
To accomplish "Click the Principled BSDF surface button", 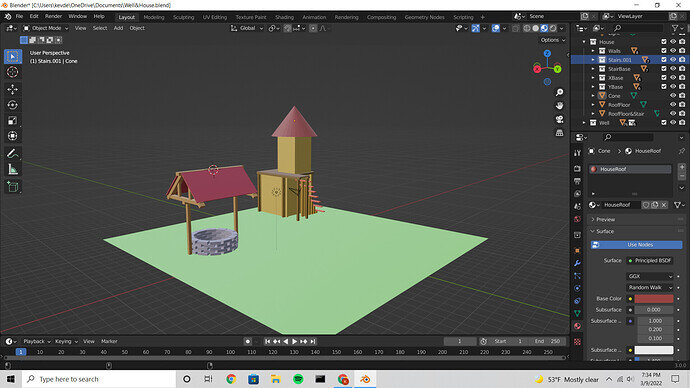I will click(650, 260).
